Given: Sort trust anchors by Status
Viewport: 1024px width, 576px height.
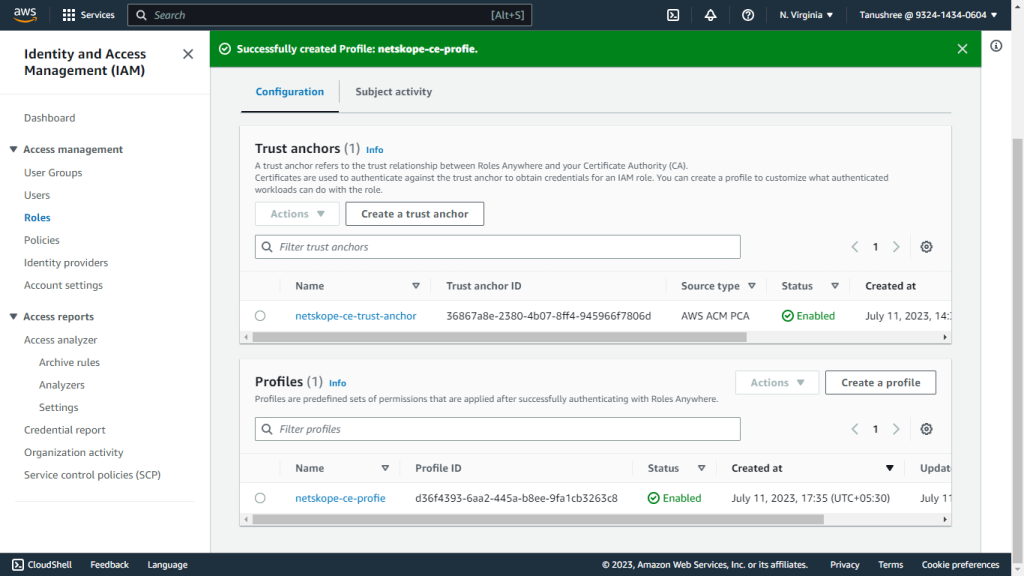Looking at the screenshot, I should [835, 286].
